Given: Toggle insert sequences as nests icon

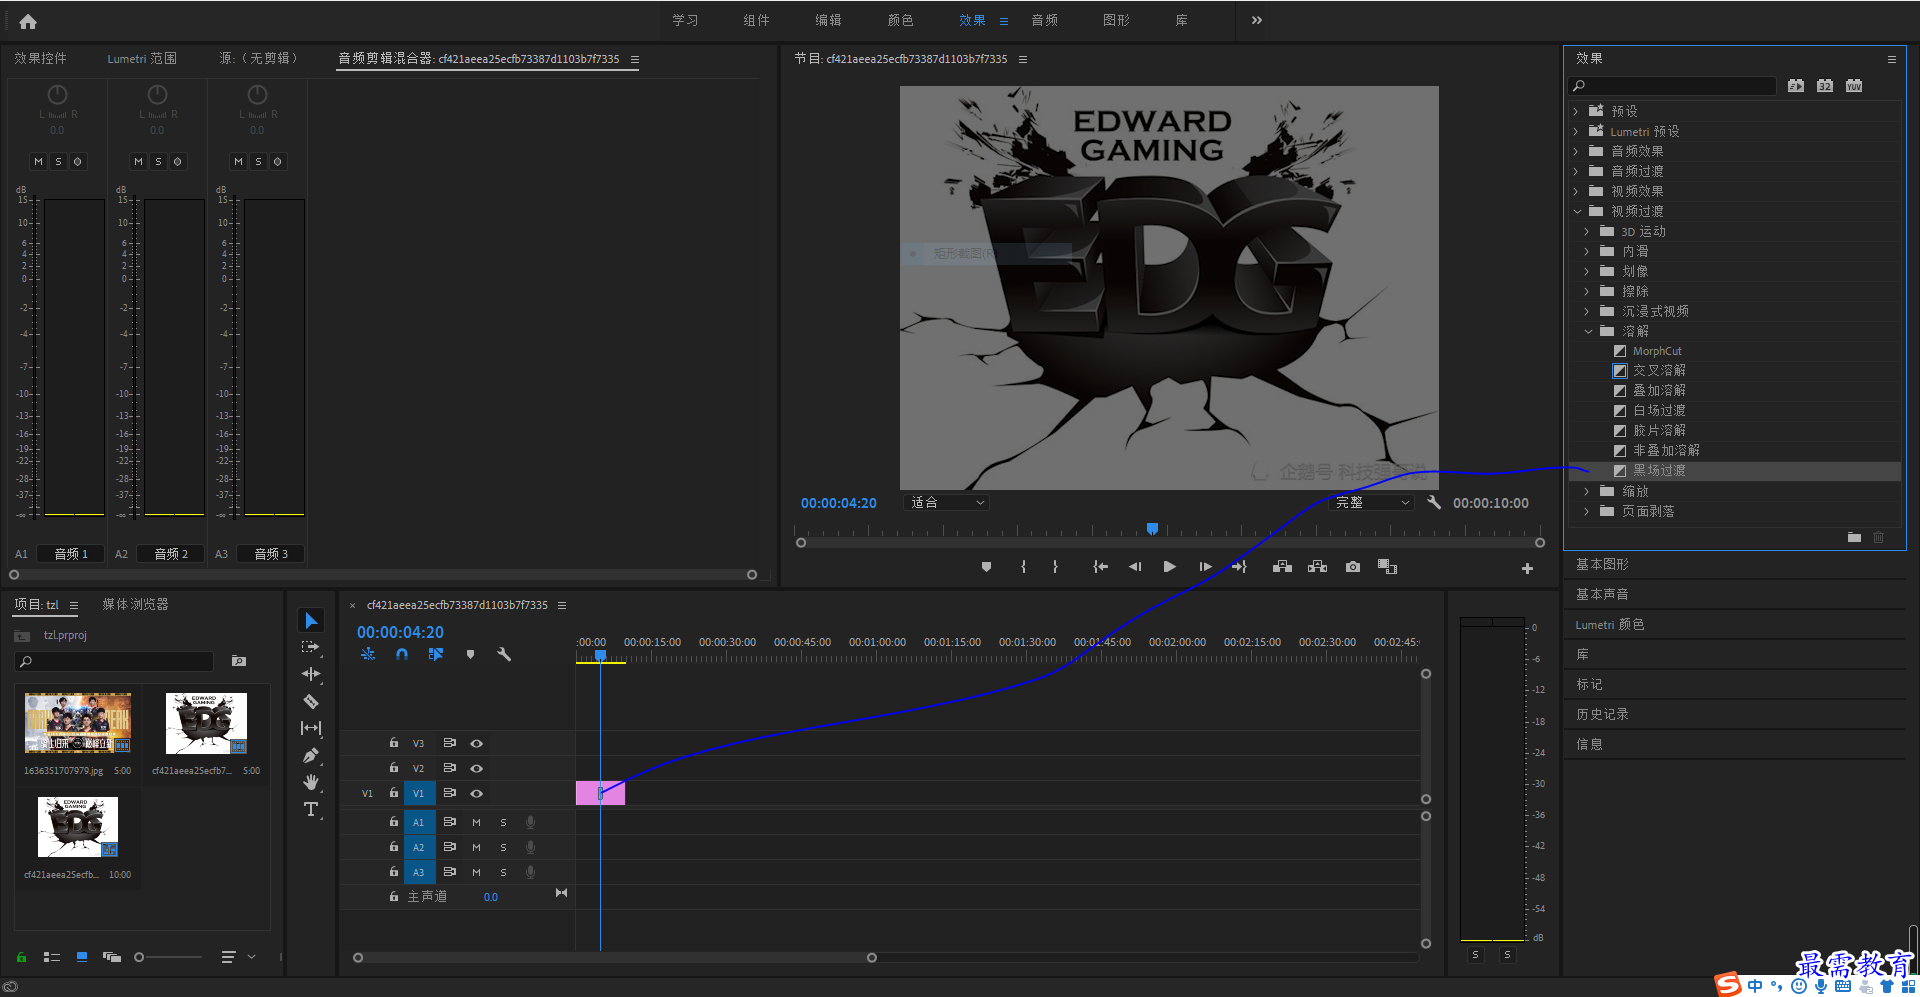Looking at the screenshot, I should pyautogui.click(x=368, y=654).
